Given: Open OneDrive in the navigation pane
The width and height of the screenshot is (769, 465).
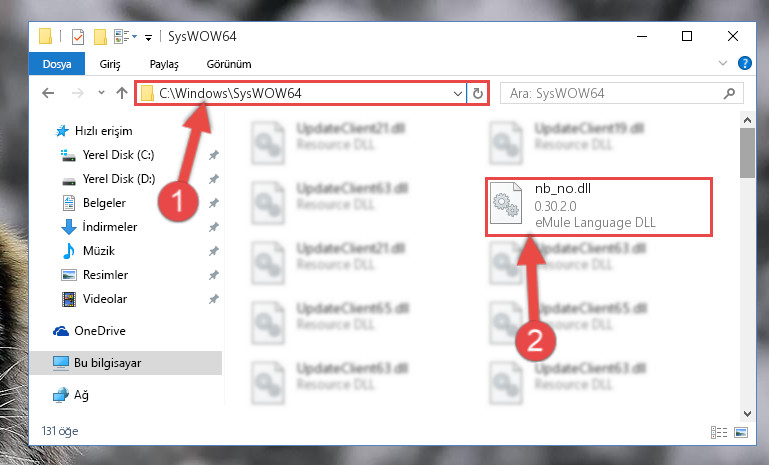Looking at the screenshot, I should coord(100,331).
